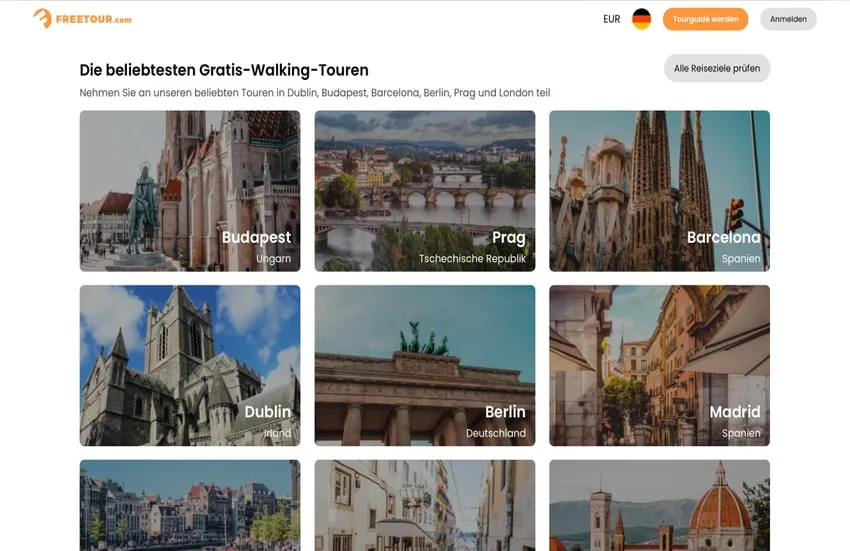
Task: Click heading Die beliebtesten Gratis-Walking-Touren
Action: coord(224,70)
